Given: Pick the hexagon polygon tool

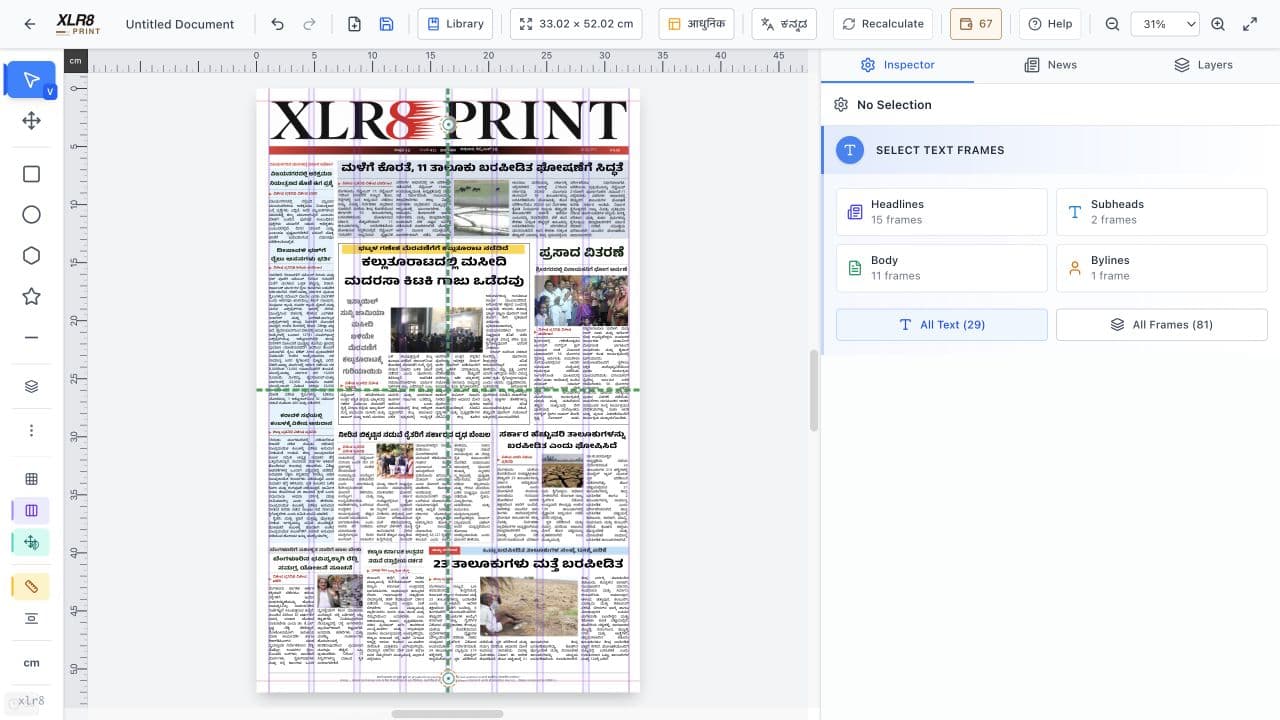Looking at the screenshot, I should (x=31, y=256).
